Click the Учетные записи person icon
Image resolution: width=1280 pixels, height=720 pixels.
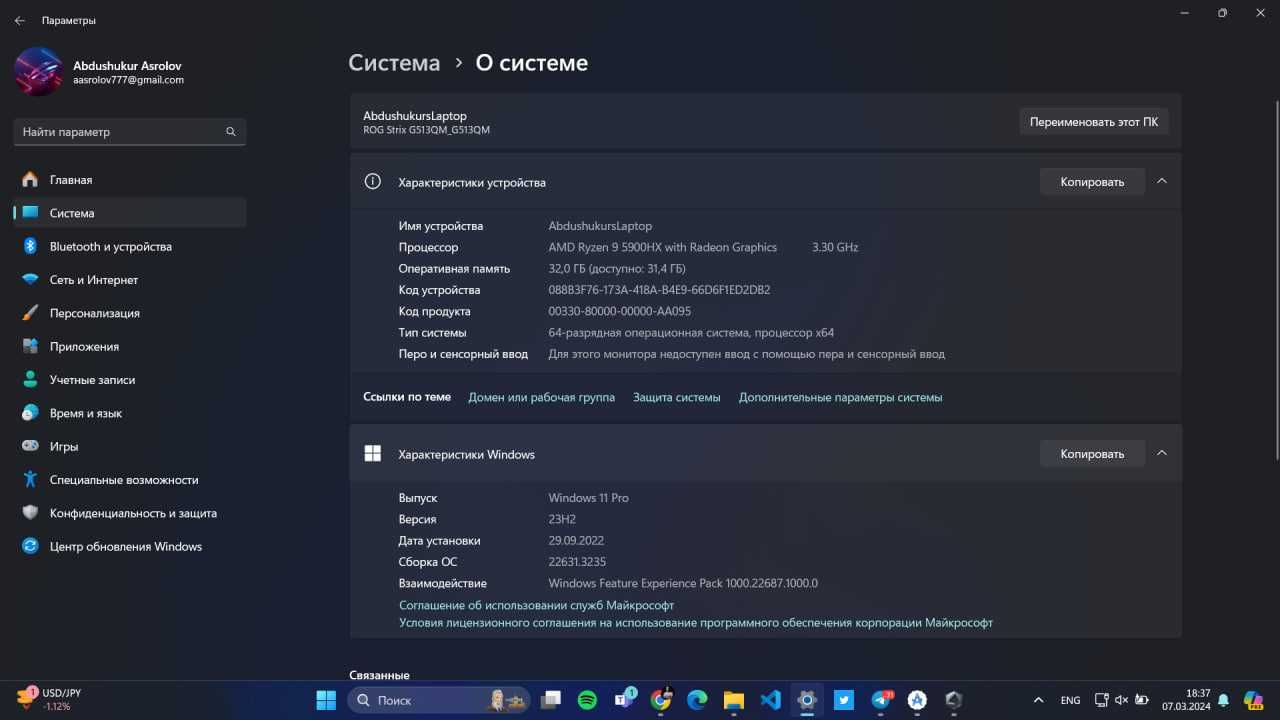(30, 380)
